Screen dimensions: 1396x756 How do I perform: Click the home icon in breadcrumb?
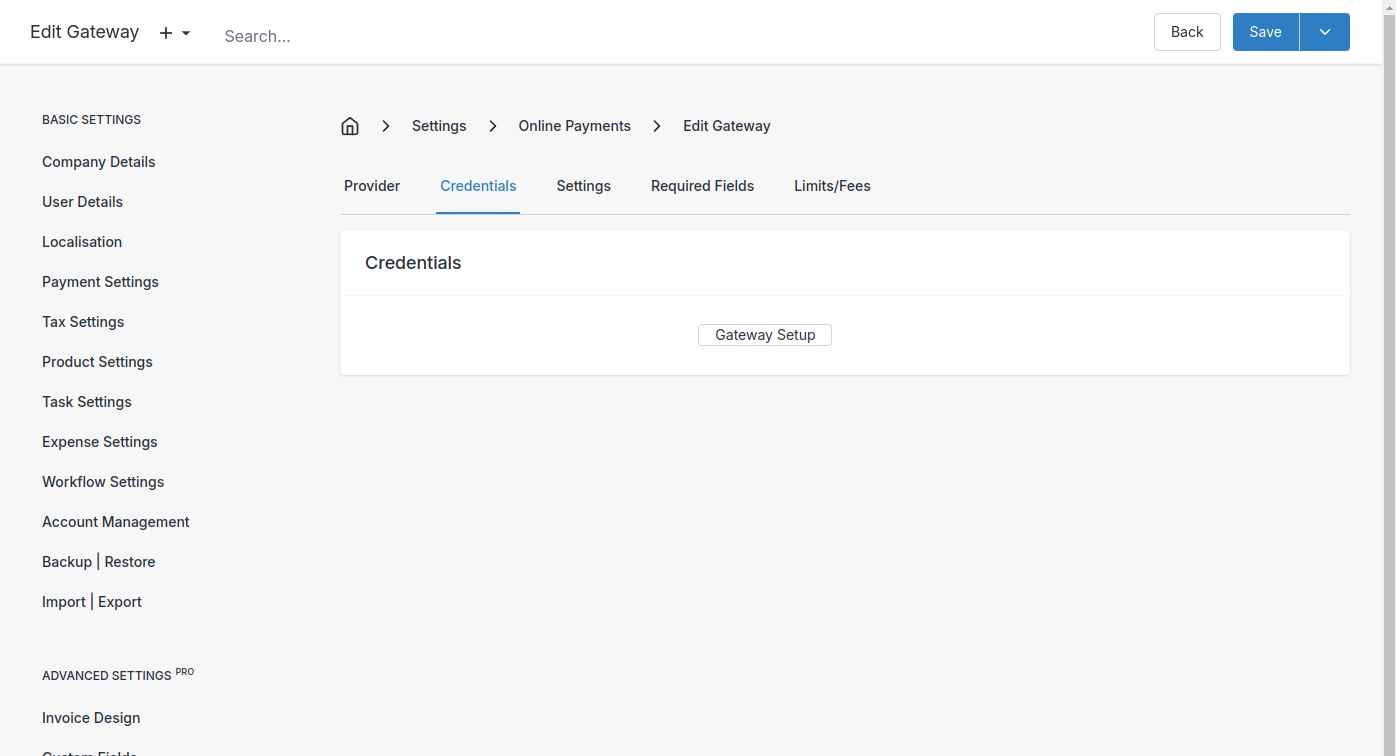pyautogui.click(x=350, y=126)
